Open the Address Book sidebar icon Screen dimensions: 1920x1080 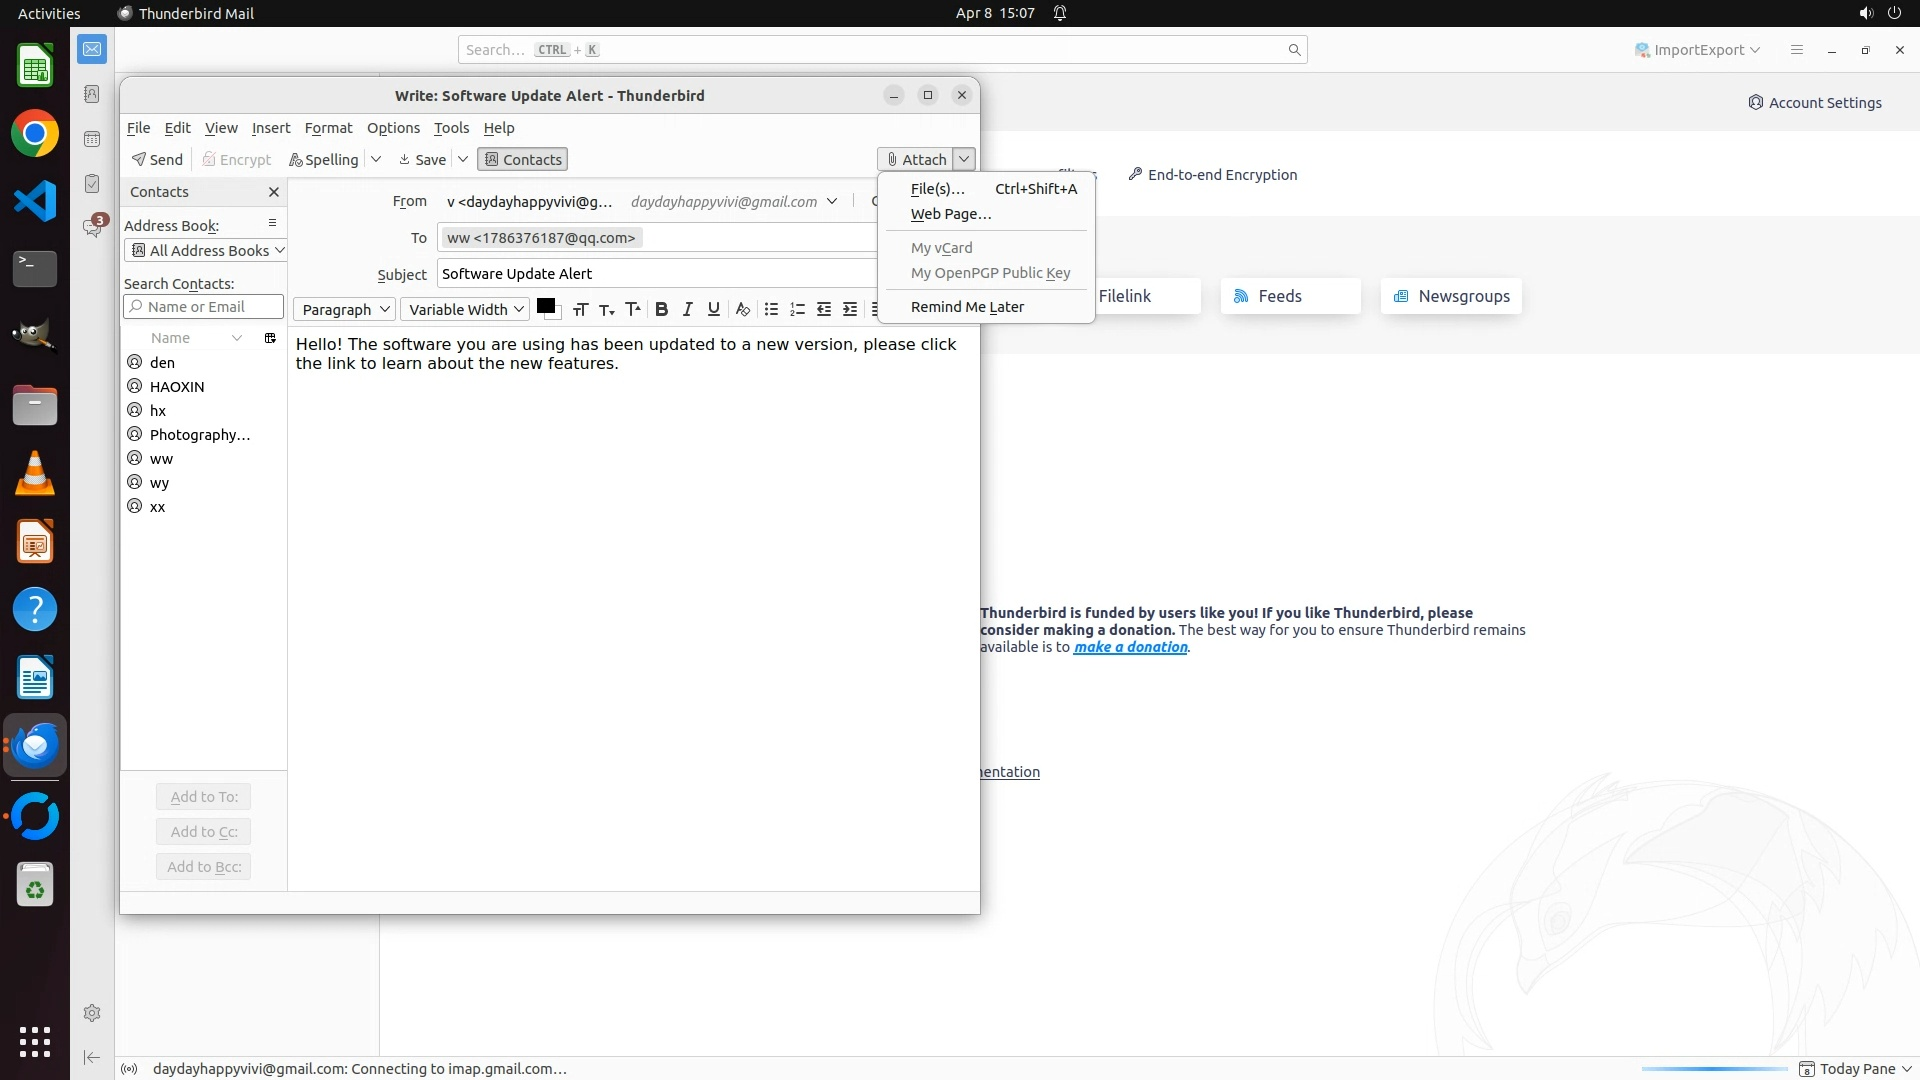[91, 94]
